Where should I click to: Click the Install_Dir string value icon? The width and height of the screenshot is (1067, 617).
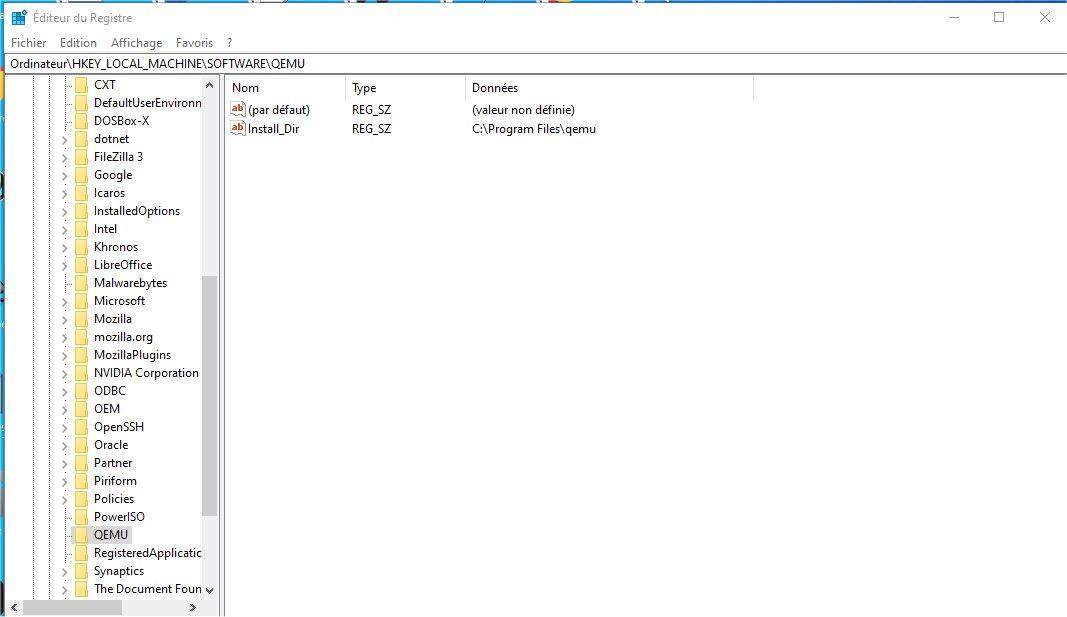(238, 128)
